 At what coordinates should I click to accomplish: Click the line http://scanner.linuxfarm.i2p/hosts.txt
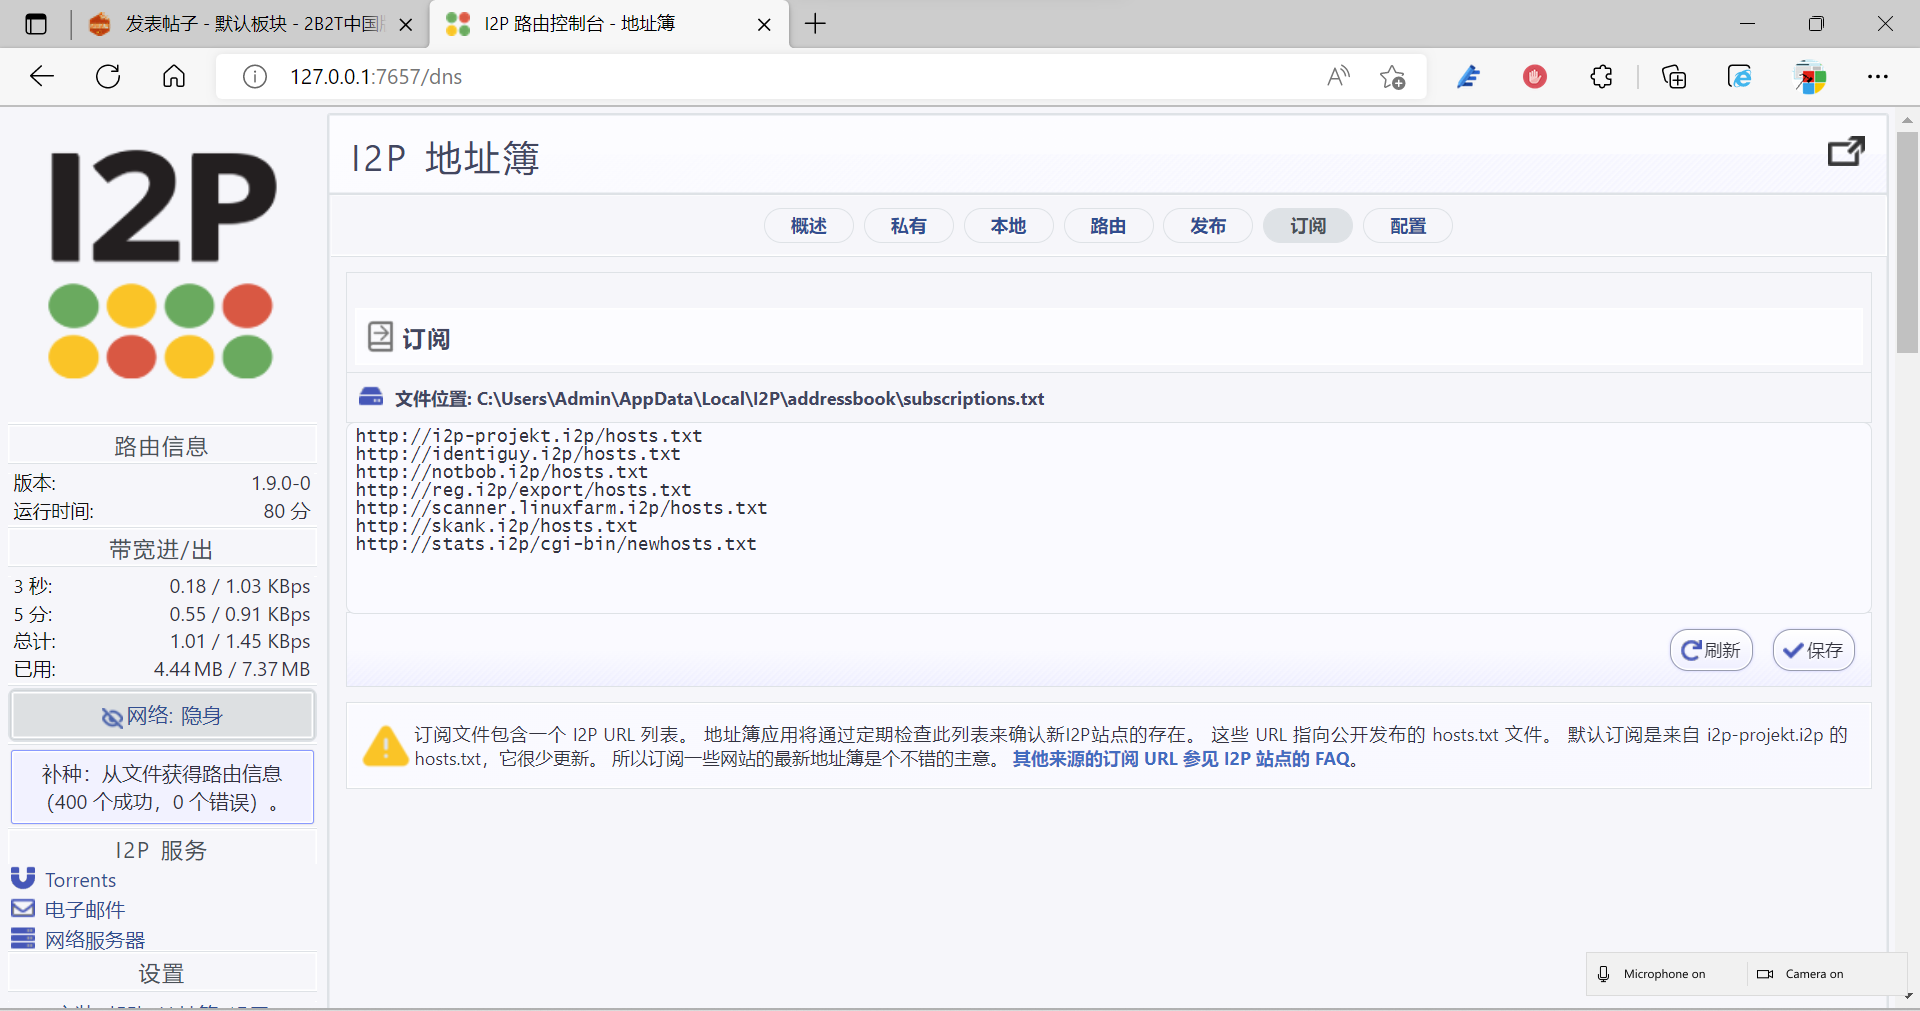click(x=562, y=508)
